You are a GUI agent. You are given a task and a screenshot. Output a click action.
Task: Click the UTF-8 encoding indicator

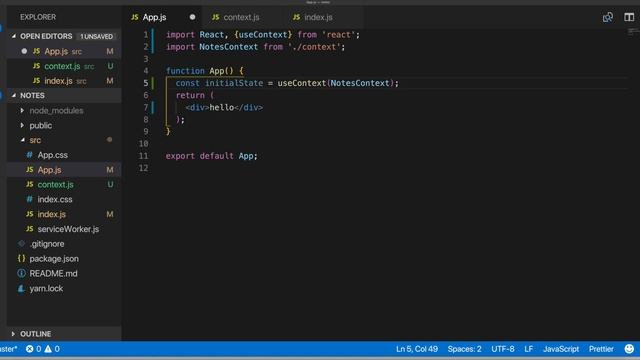(503, 349)
